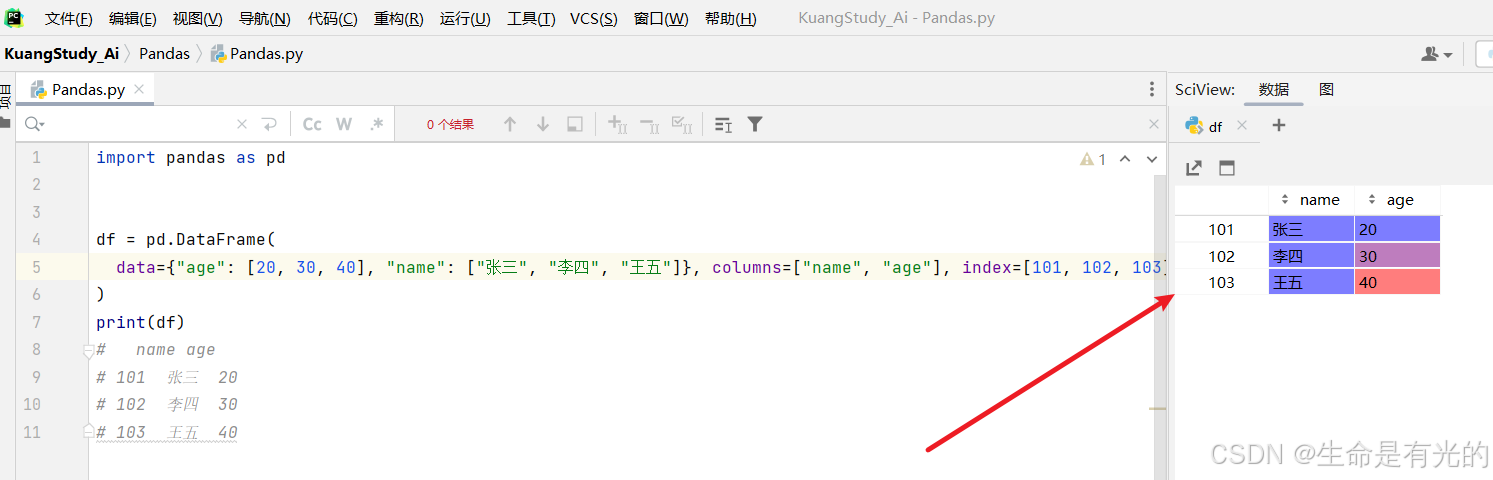Image resolution: width=1493 pixels, height=480 pixels.
Task: Click the red age cell 40
Action: (1397, 282)
